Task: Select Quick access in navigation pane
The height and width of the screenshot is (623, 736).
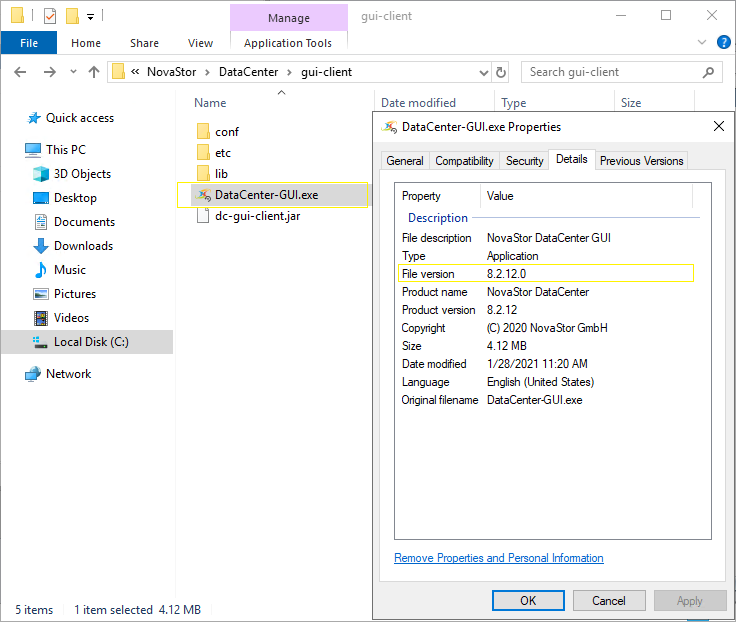Action: click(x=80, y=118)
